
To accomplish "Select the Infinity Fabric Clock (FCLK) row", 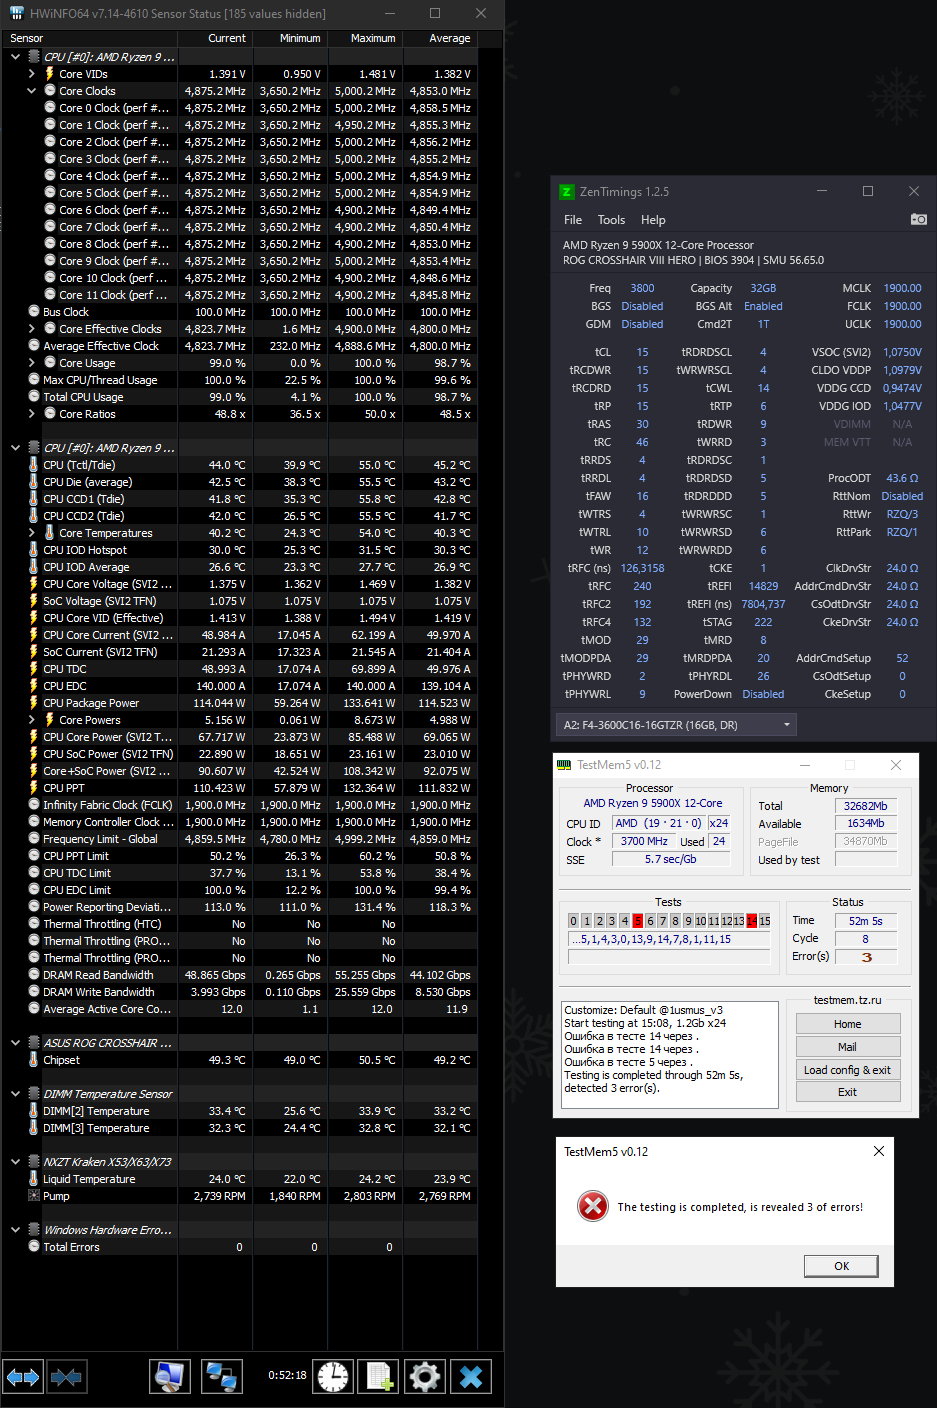I will tap(238, 805).
